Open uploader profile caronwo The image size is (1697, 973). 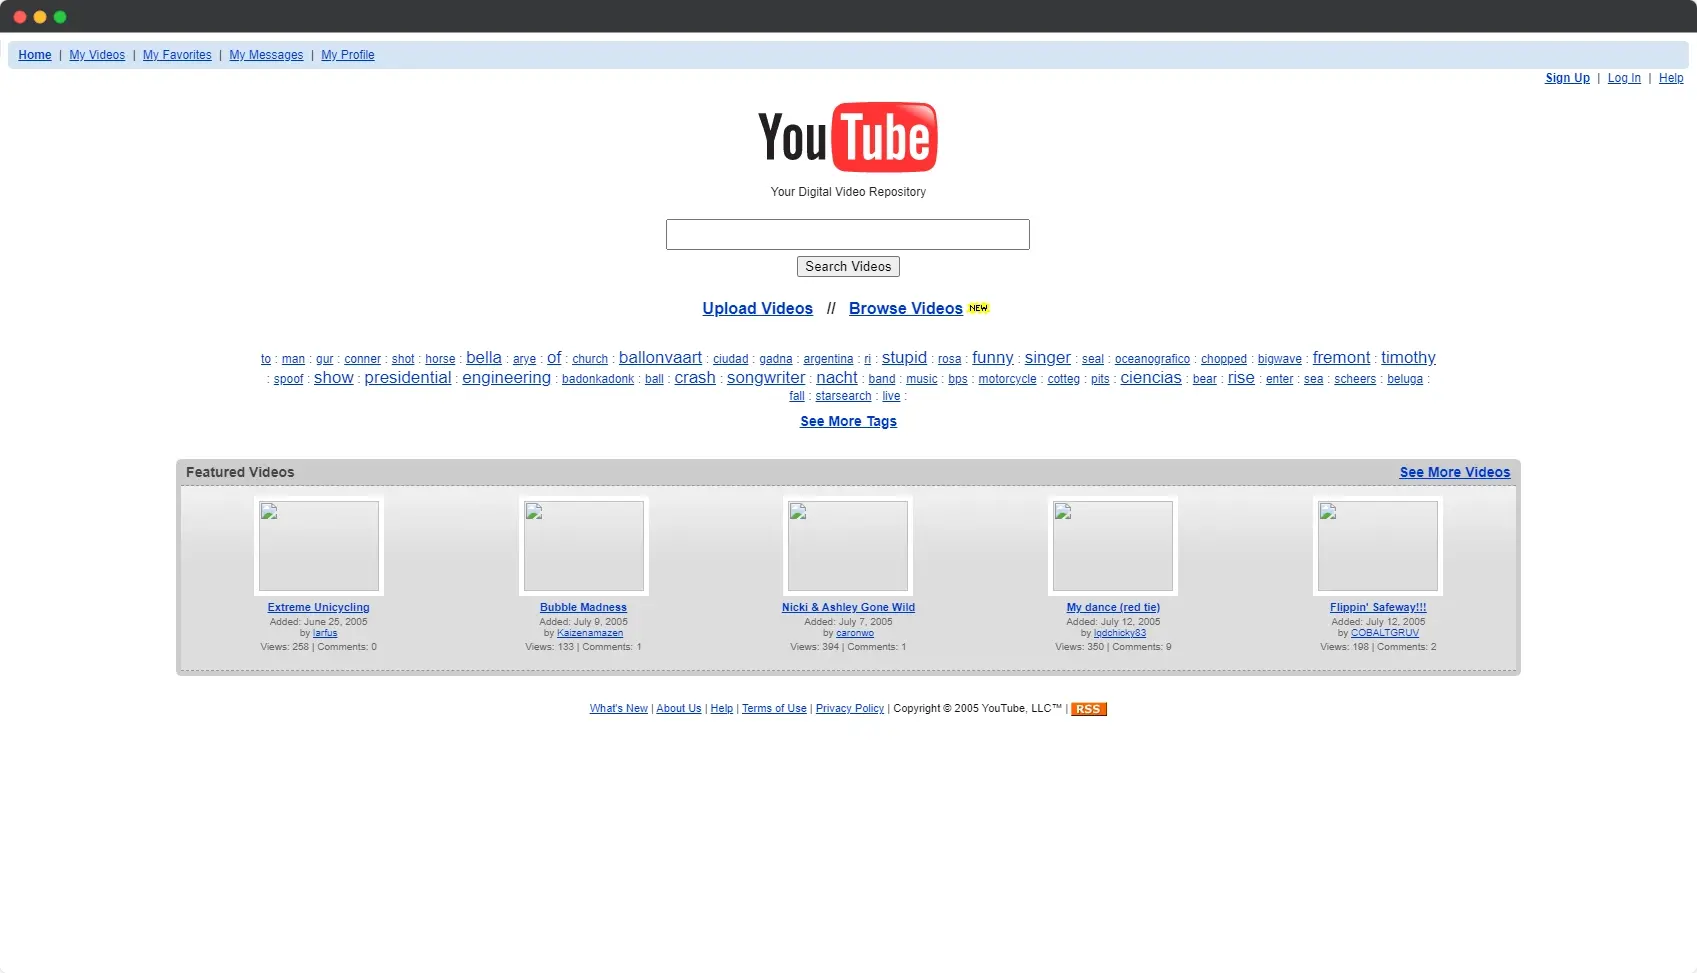tap(855, 633)
